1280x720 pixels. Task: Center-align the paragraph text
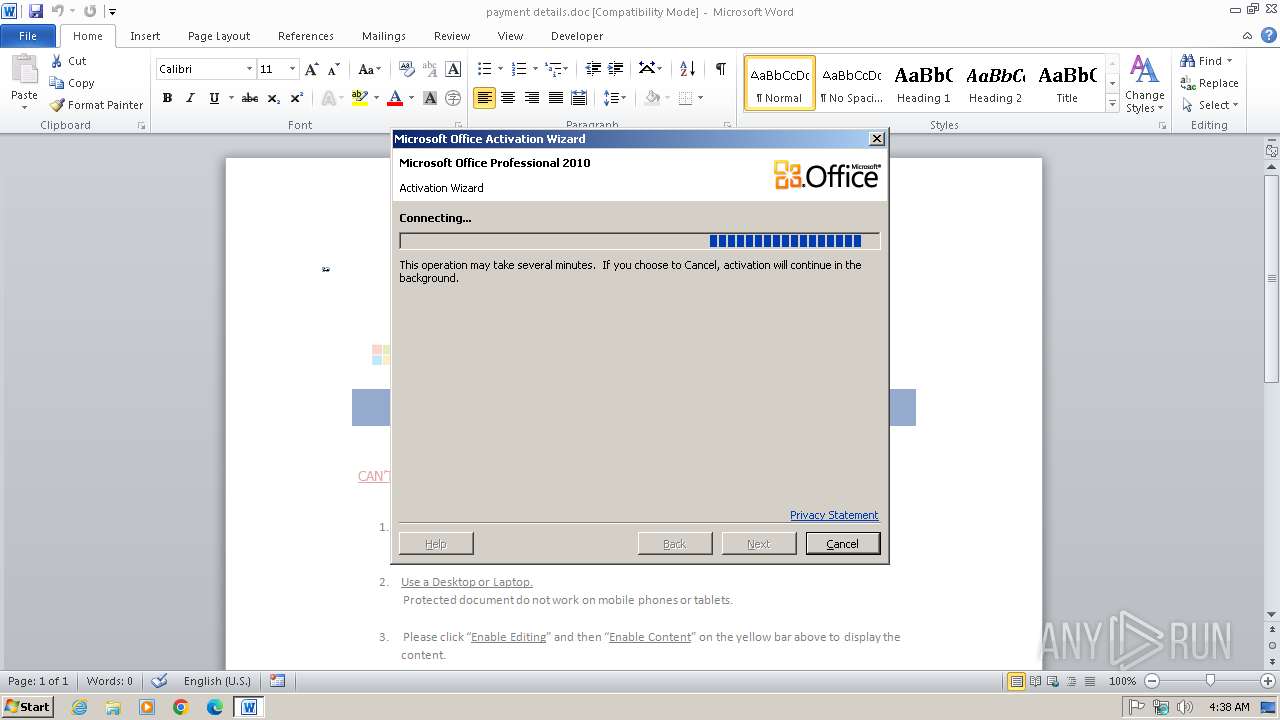pyautogui.click(x=508, y=98)
